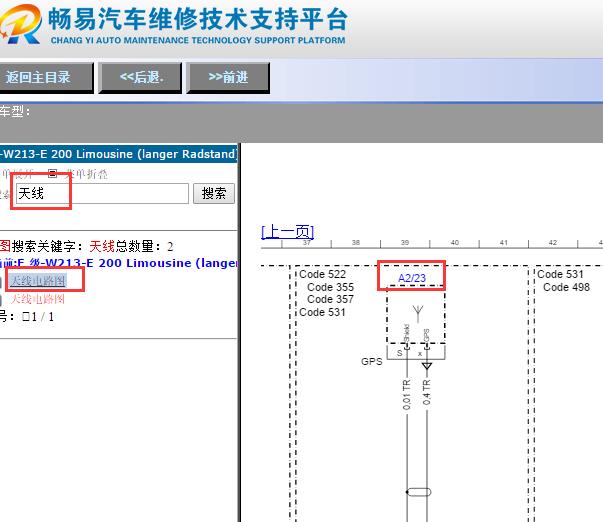Open the red 天线电路图 link below

[38, 299]
